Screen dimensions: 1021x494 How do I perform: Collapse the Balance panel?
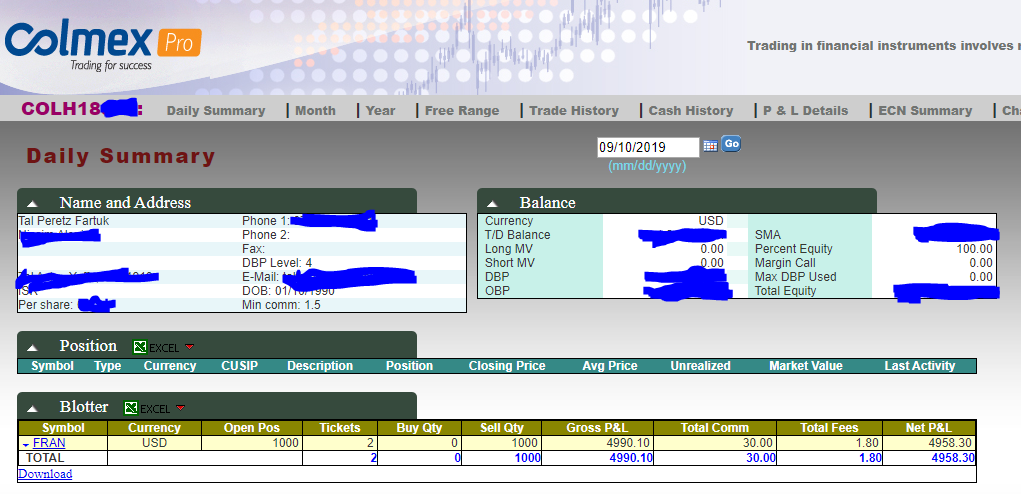tap(492, 204)
